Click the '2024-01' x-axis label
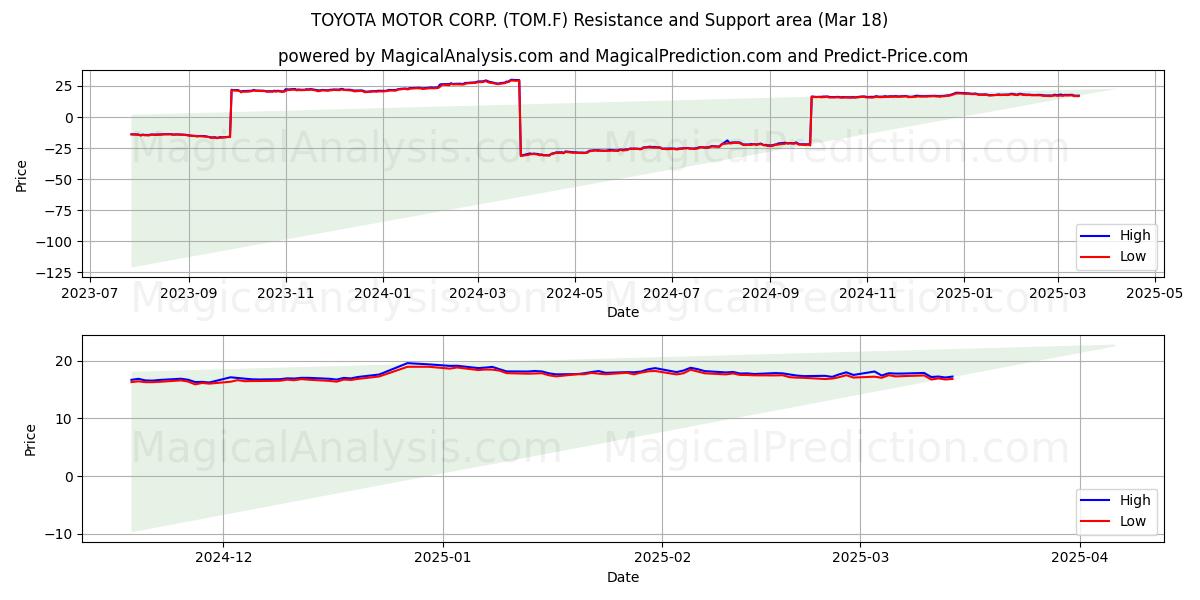 [x=382, y=294]
